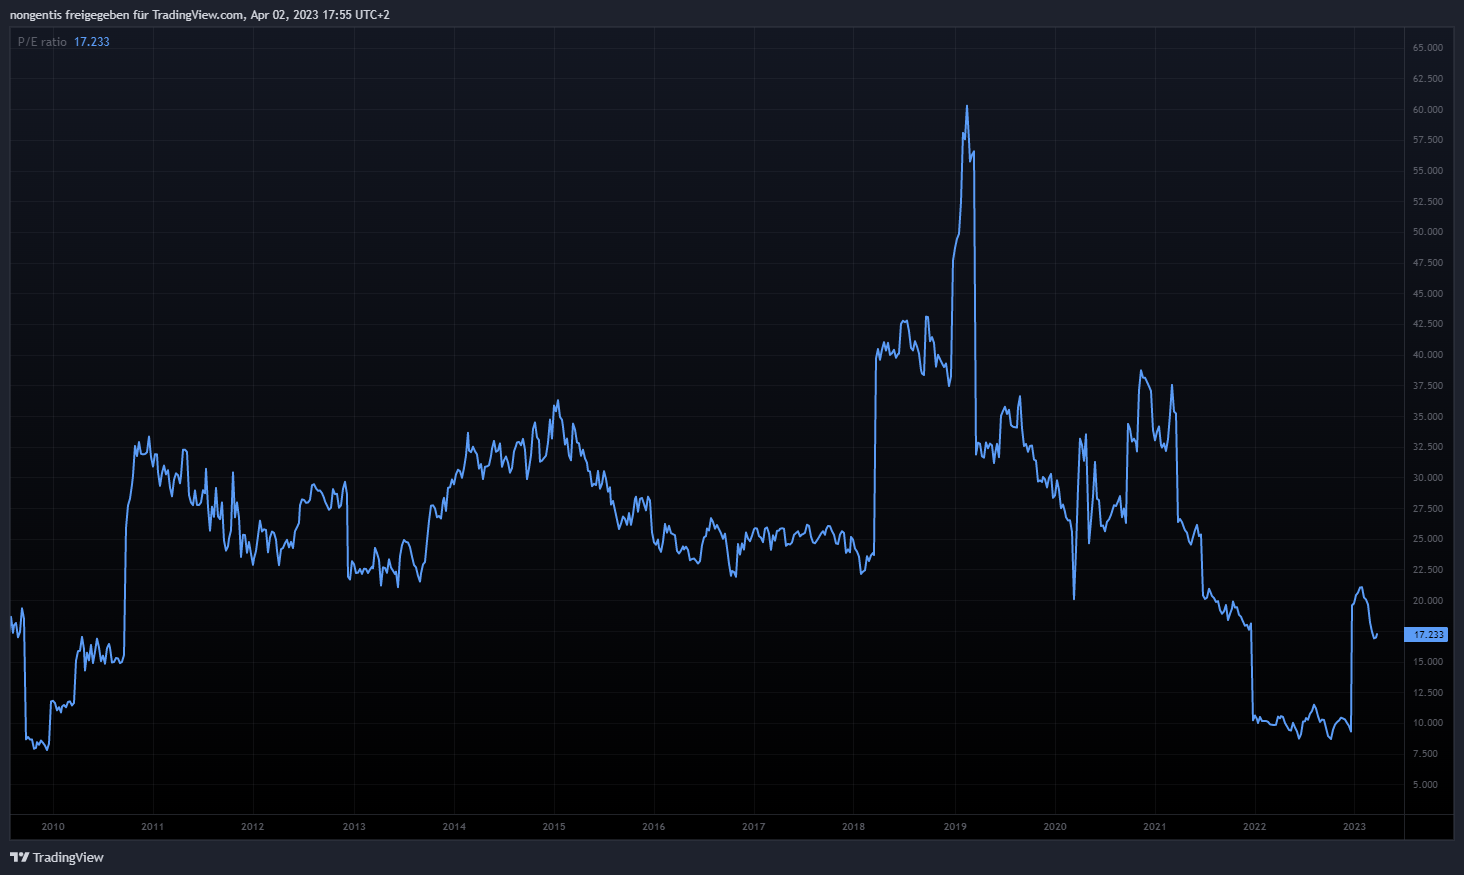Click the TradingView.com text in the header
Image resolution: width=1464 pixels, height=875 pixels.
[x=198, y=15]
